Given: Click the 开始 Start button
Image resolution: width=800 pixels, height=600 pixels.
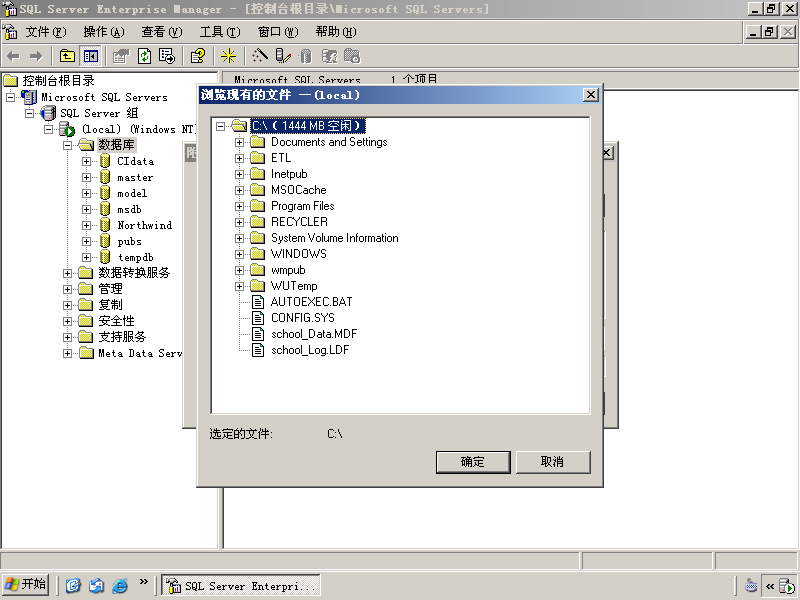Looking at the screenshot, I should (x=26, y=584).
